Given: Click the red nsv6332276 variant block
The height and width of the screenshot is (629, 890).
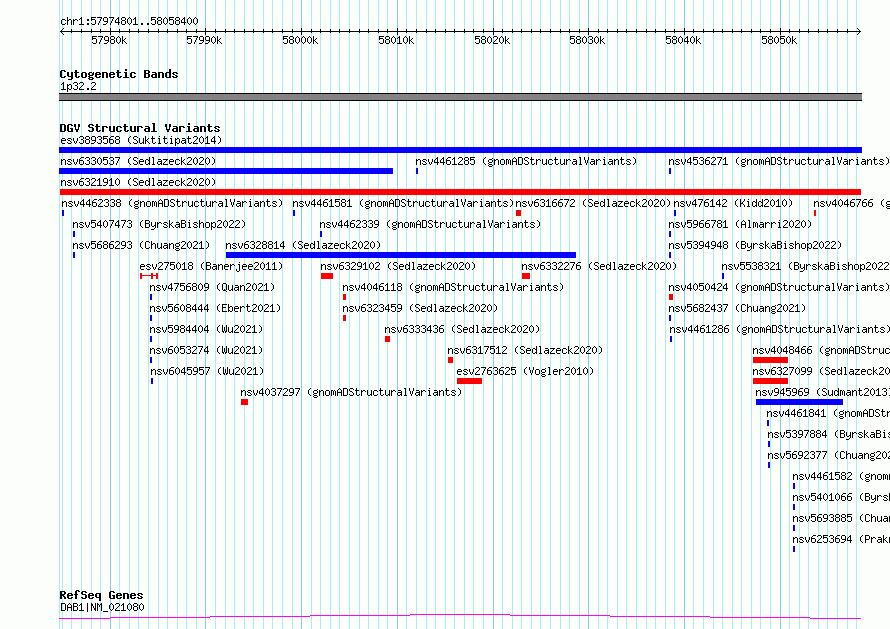Looking at the screenshot, I should pyautogui.click(x=526, y=276).
